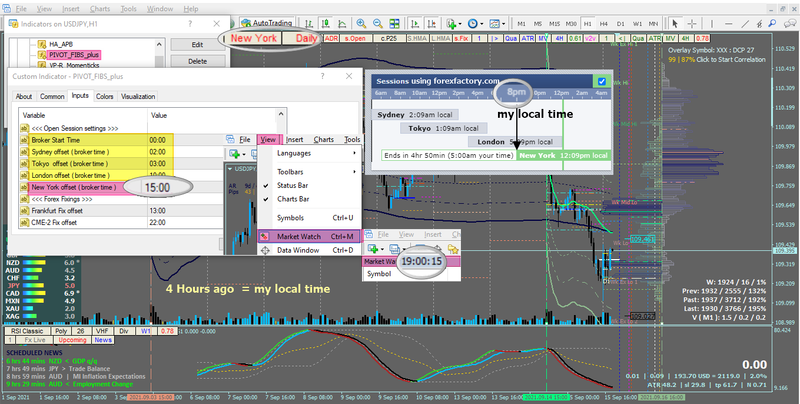Screen dimensions: 800x404
Task: Click the 8pm marker on sessions timeline
Action: pyautogui.click(x=516, y=92)
